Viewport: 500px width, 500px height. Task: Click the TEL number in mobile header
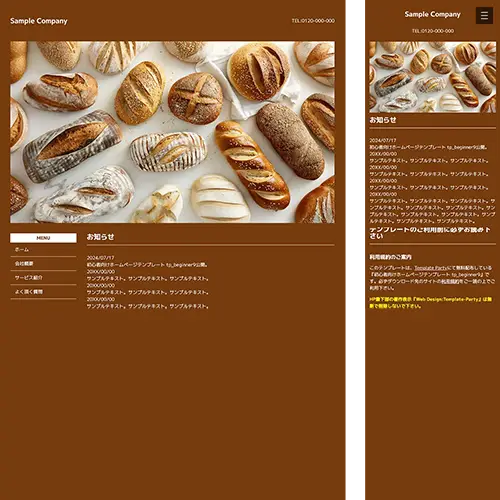(433, 31)
